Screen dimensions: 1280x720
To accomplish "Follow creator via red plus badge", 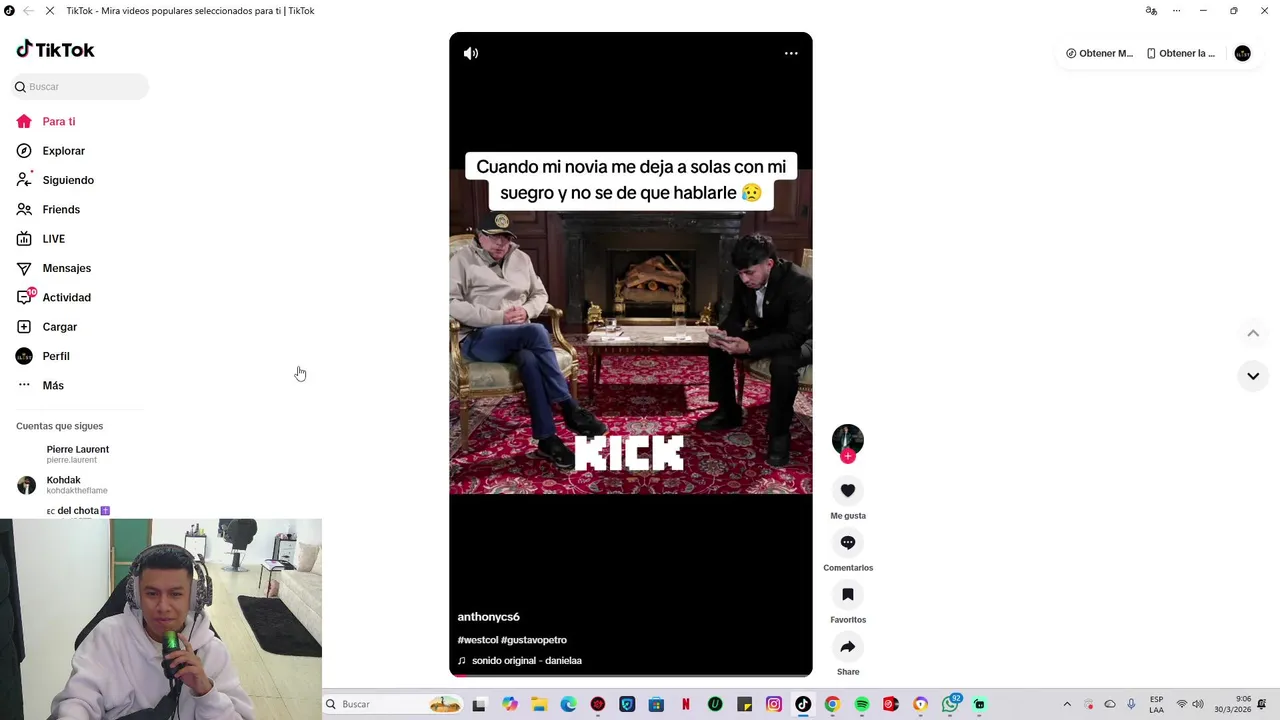I will (848, 456).
